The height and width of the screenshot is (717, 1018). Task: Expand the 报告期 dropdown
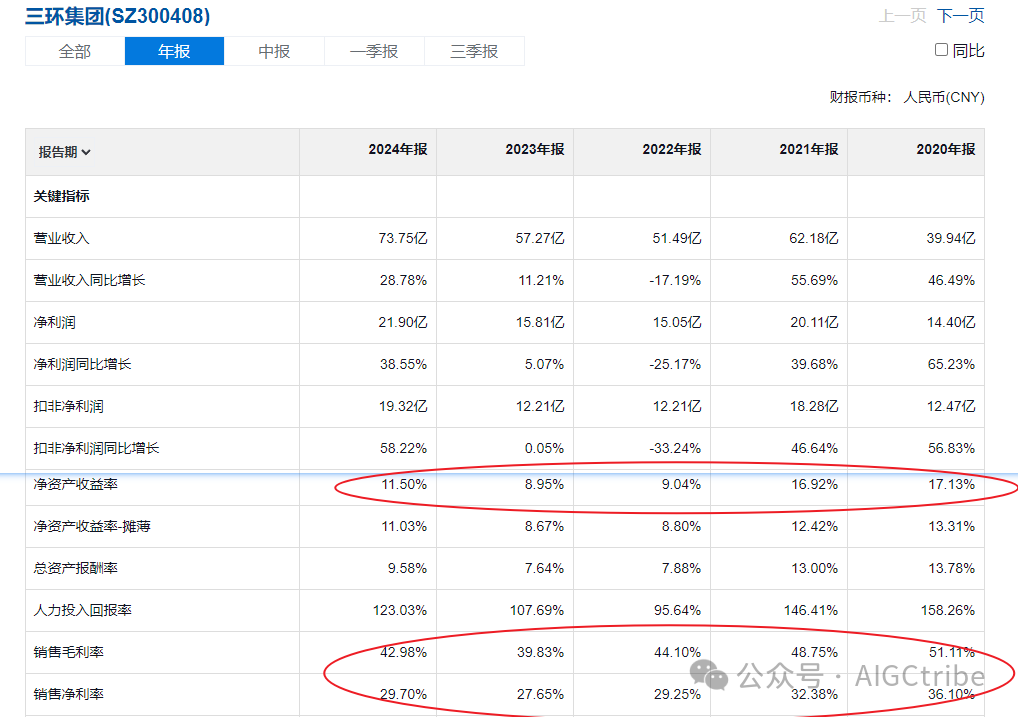point(64,152)
